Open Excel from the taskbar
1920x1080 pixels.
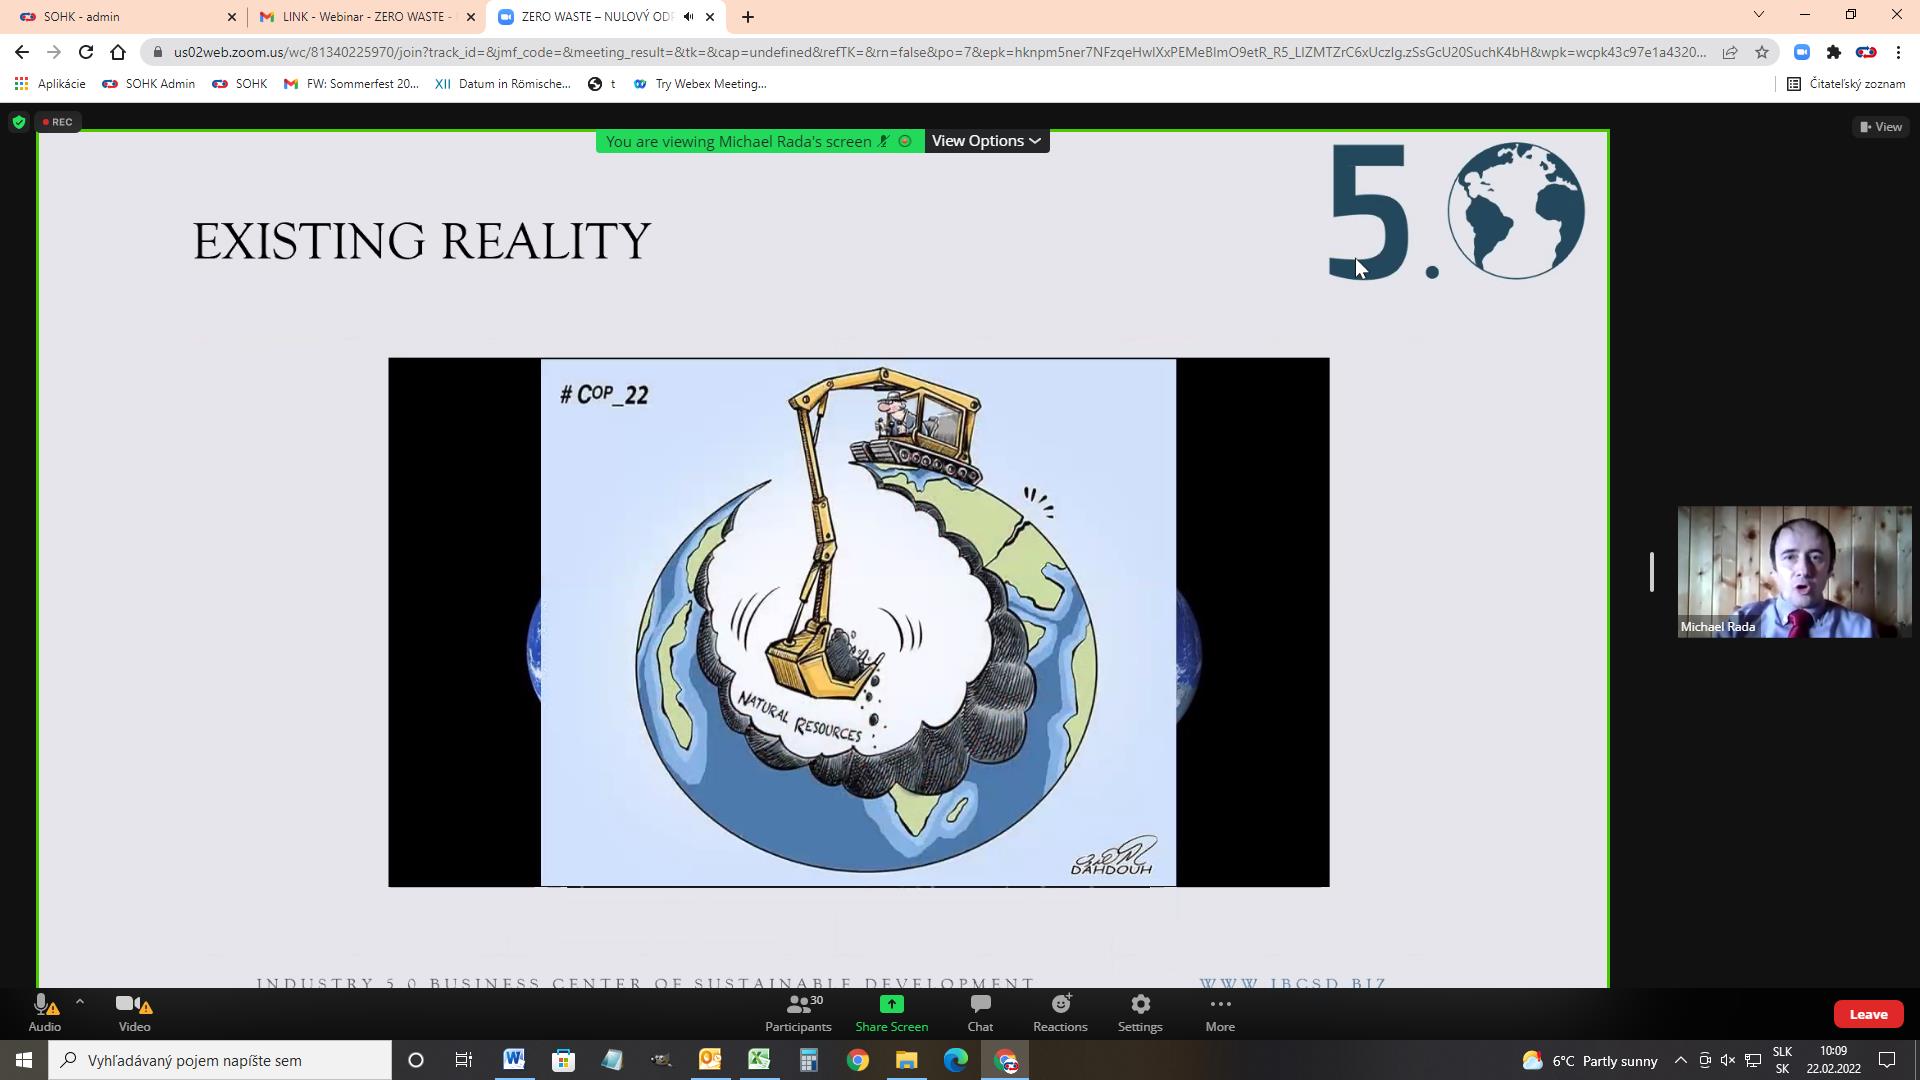pyautogui.click(x=759, y=1060)
